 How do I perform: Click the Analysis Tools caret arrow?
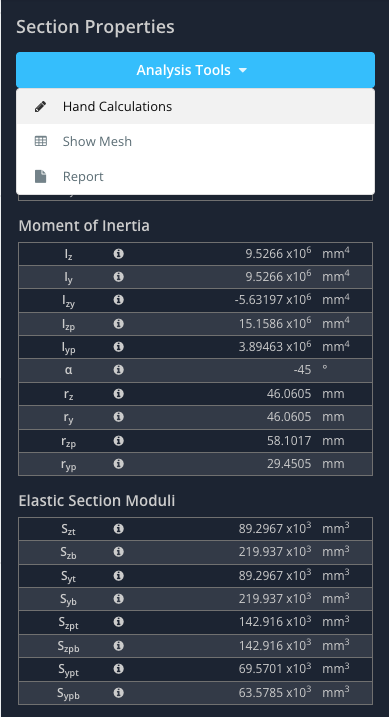click(x=243, y=70)
